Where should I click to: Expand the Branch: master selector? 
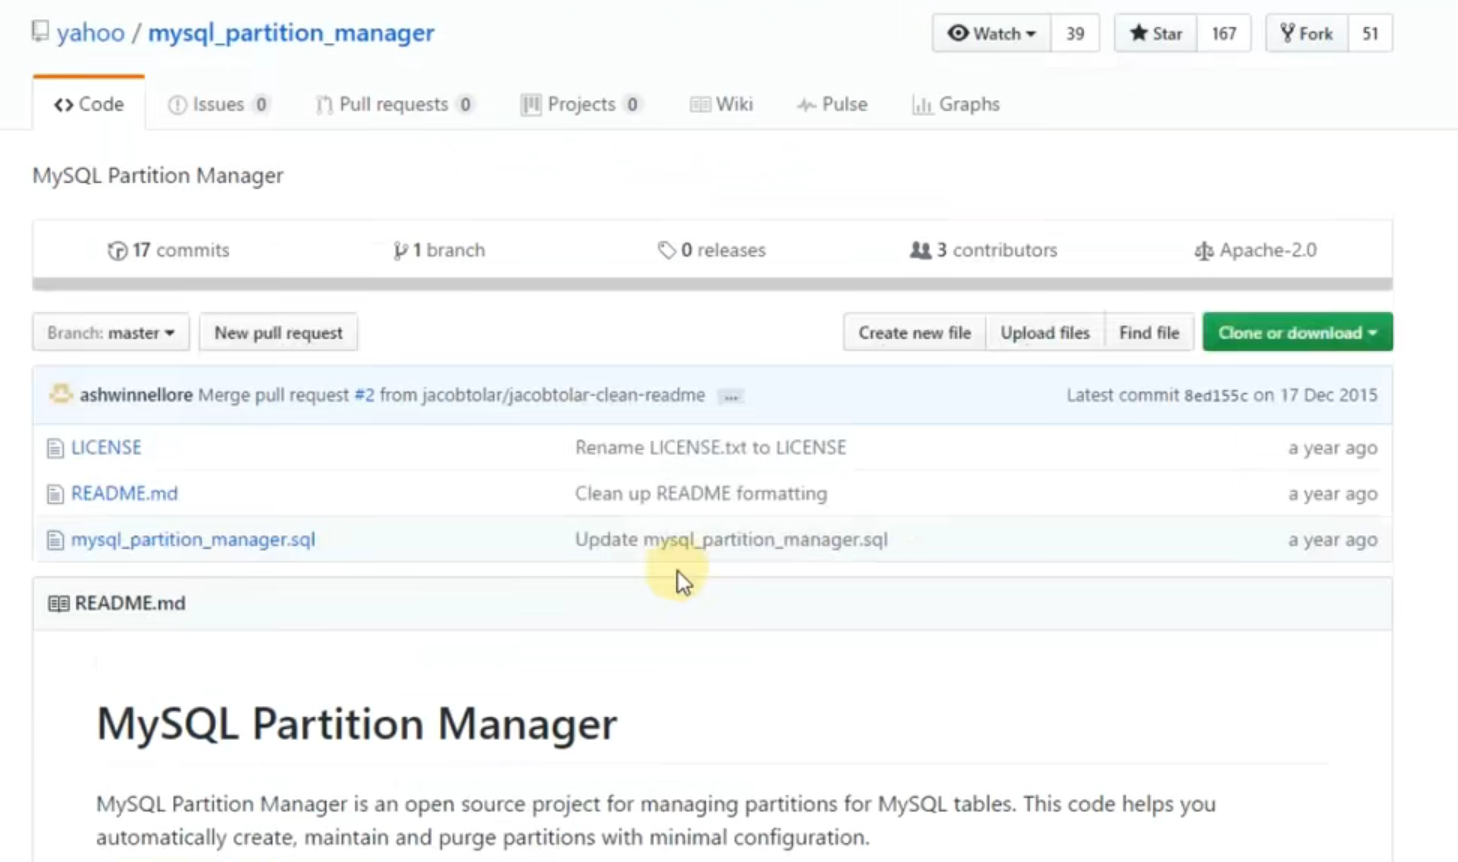point(111,333)
